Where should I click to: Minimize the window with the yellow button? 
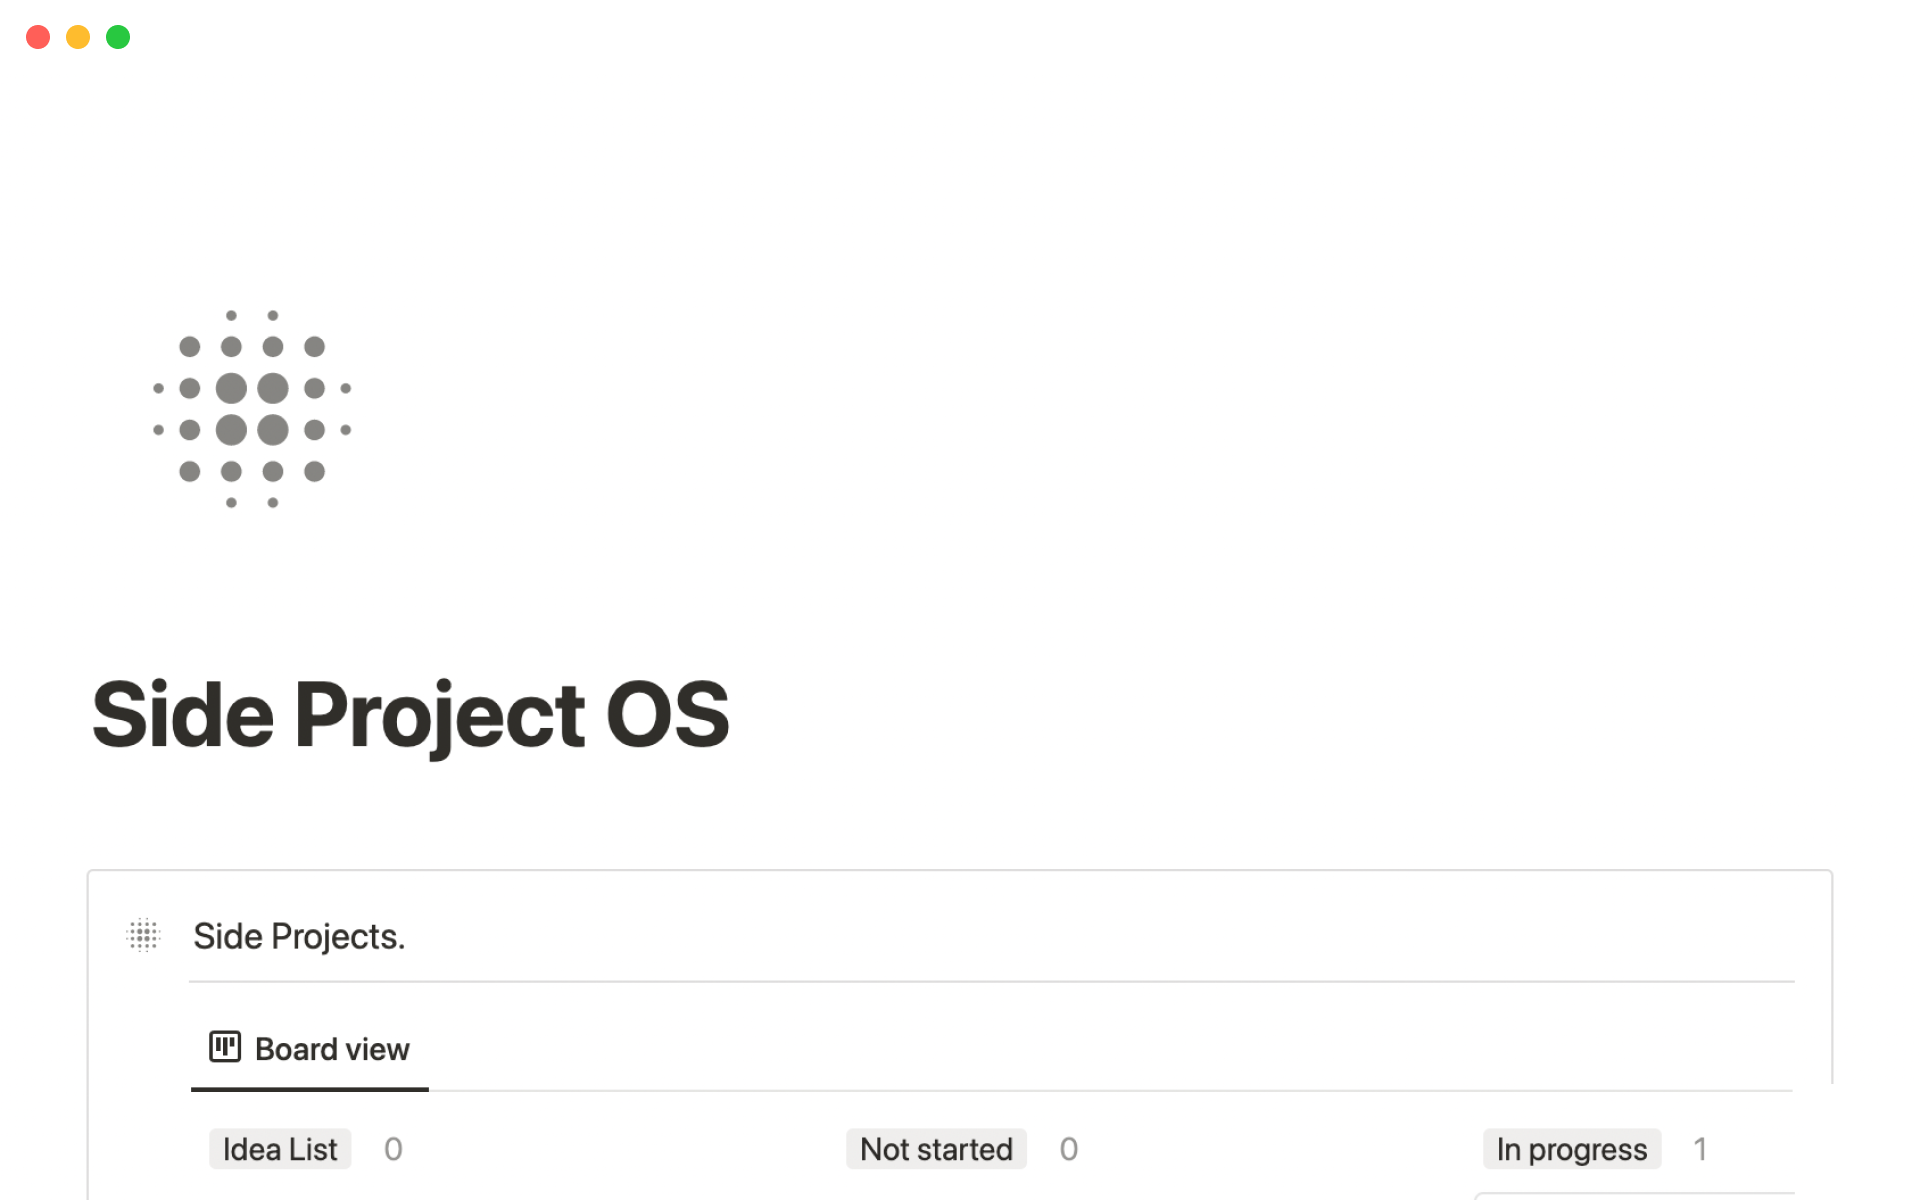click(78, 37)
